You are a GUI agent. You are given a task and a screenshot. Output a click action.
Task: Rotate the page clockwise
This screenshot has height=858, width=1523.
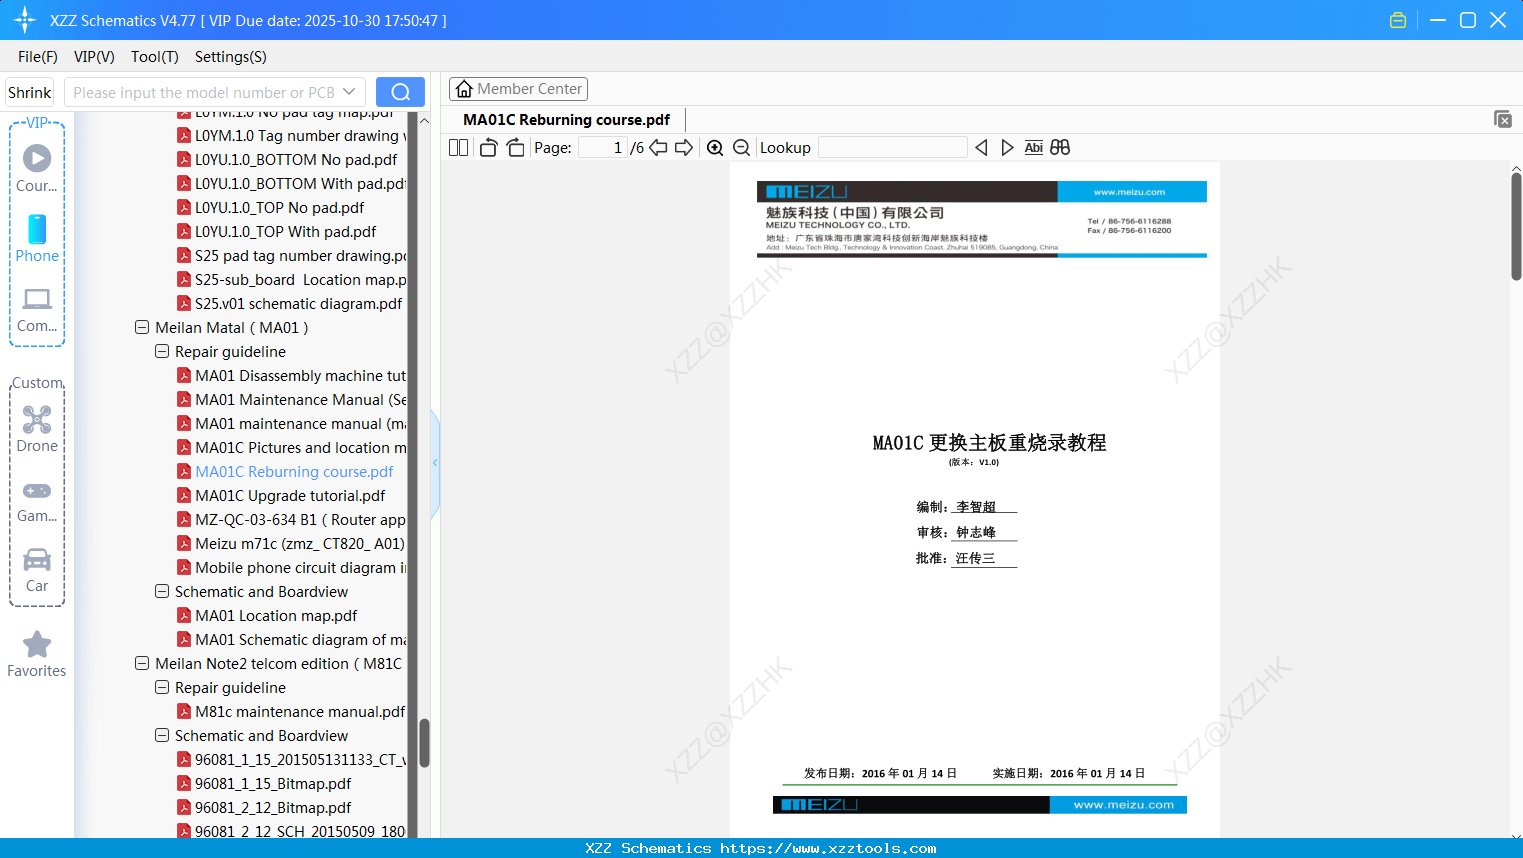pos(514,147)
